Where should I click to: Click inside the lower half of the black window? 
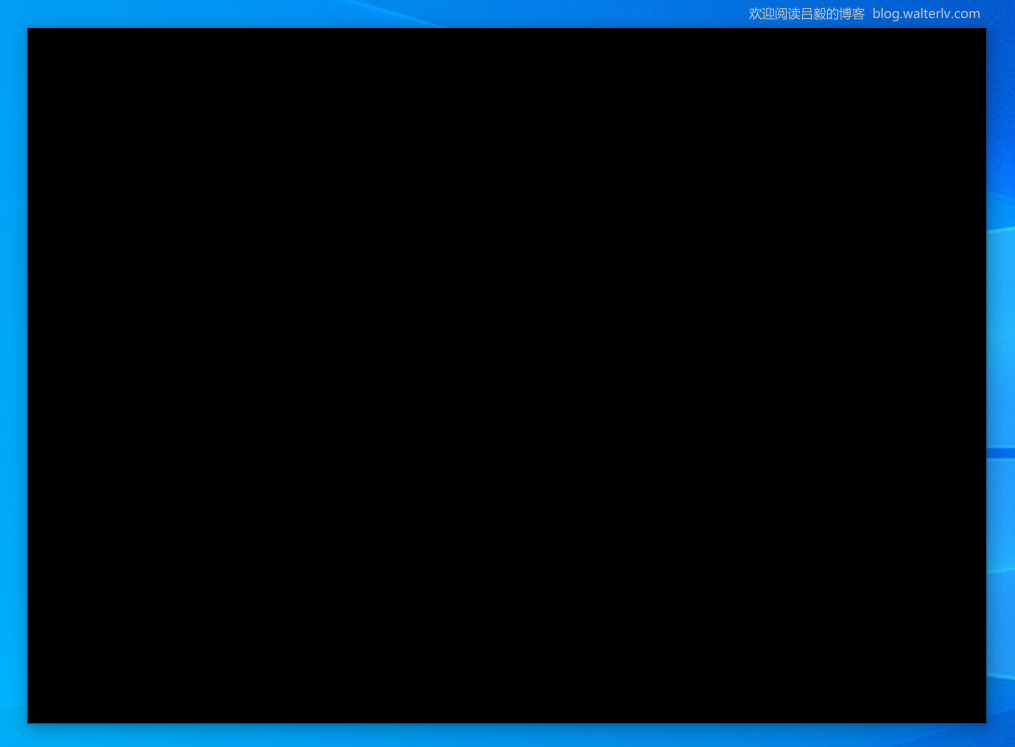pyautogui.click(x=507, y=560)
